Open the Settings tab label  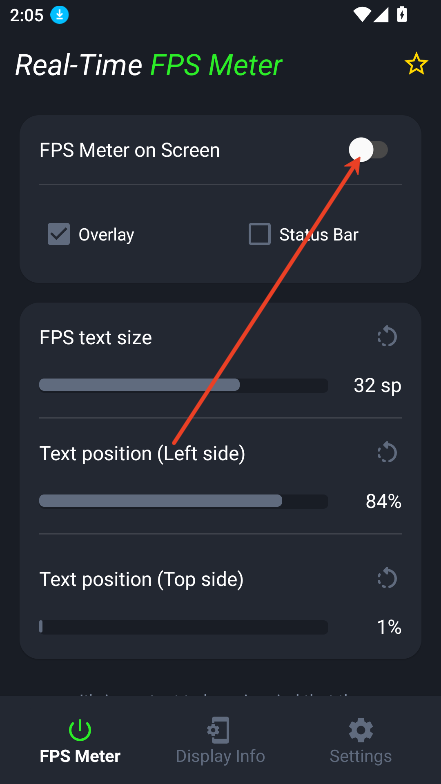pyautogui.click(x=360, y=756)
